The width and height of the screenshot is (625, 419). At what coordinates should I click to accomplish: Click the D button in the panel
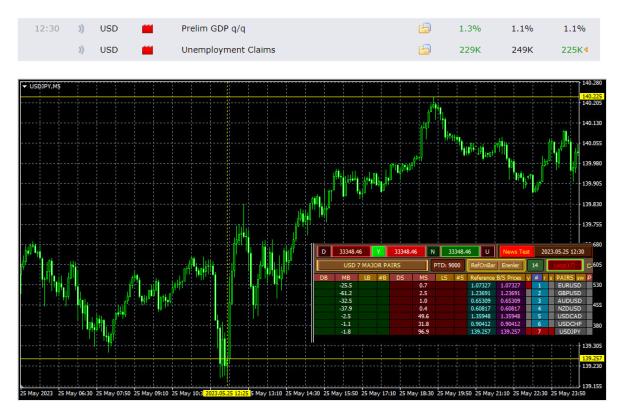pos(324,252)
